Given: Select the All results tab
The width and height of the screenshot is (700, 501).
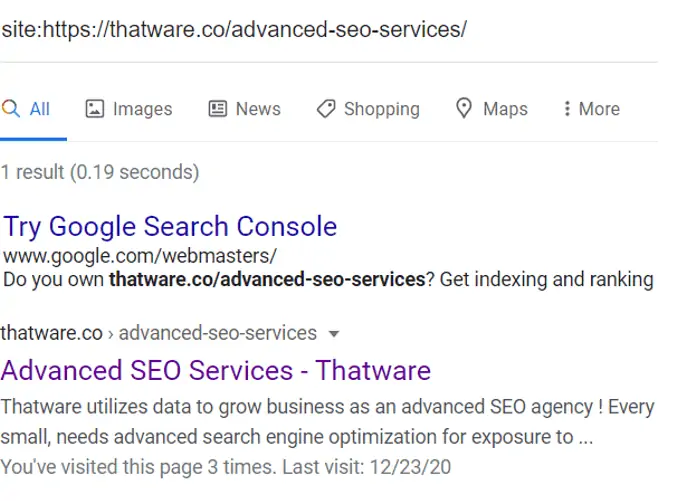Looking at the screenshot, I should pos(39,109).
